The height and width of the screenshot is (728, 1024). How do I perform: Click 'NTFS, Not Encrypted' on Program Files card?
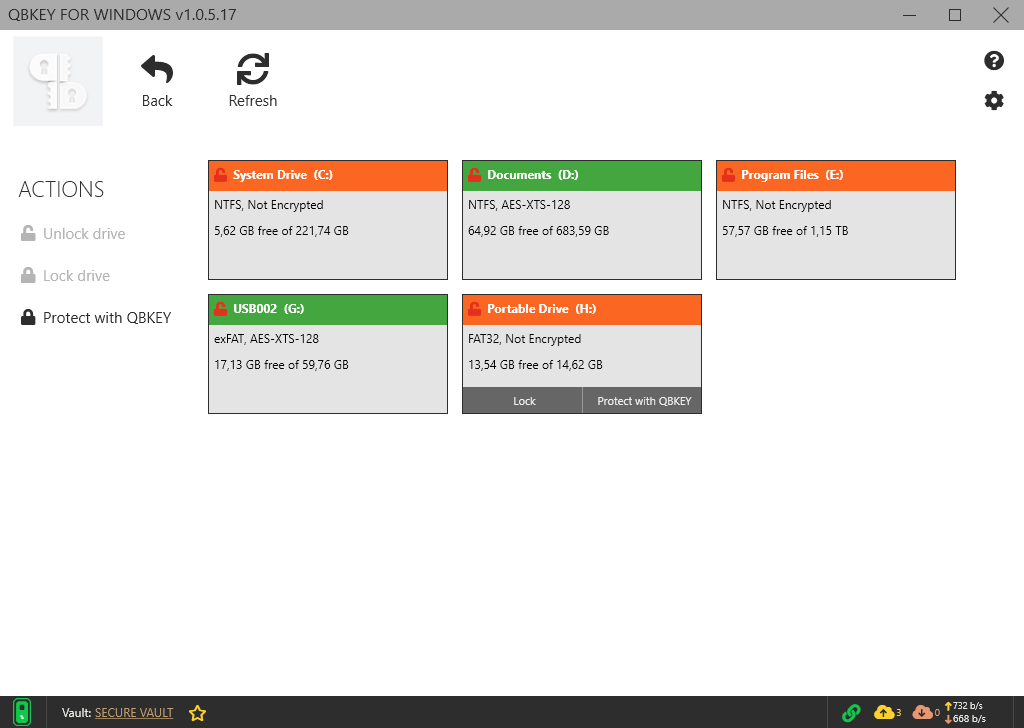point(776,205)
